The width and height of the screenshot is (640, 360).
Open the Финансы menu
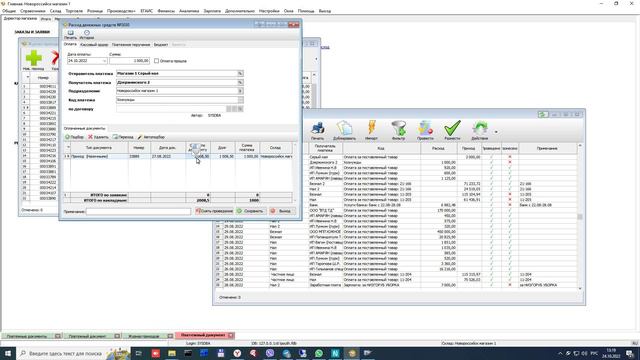tap(166, 11)
